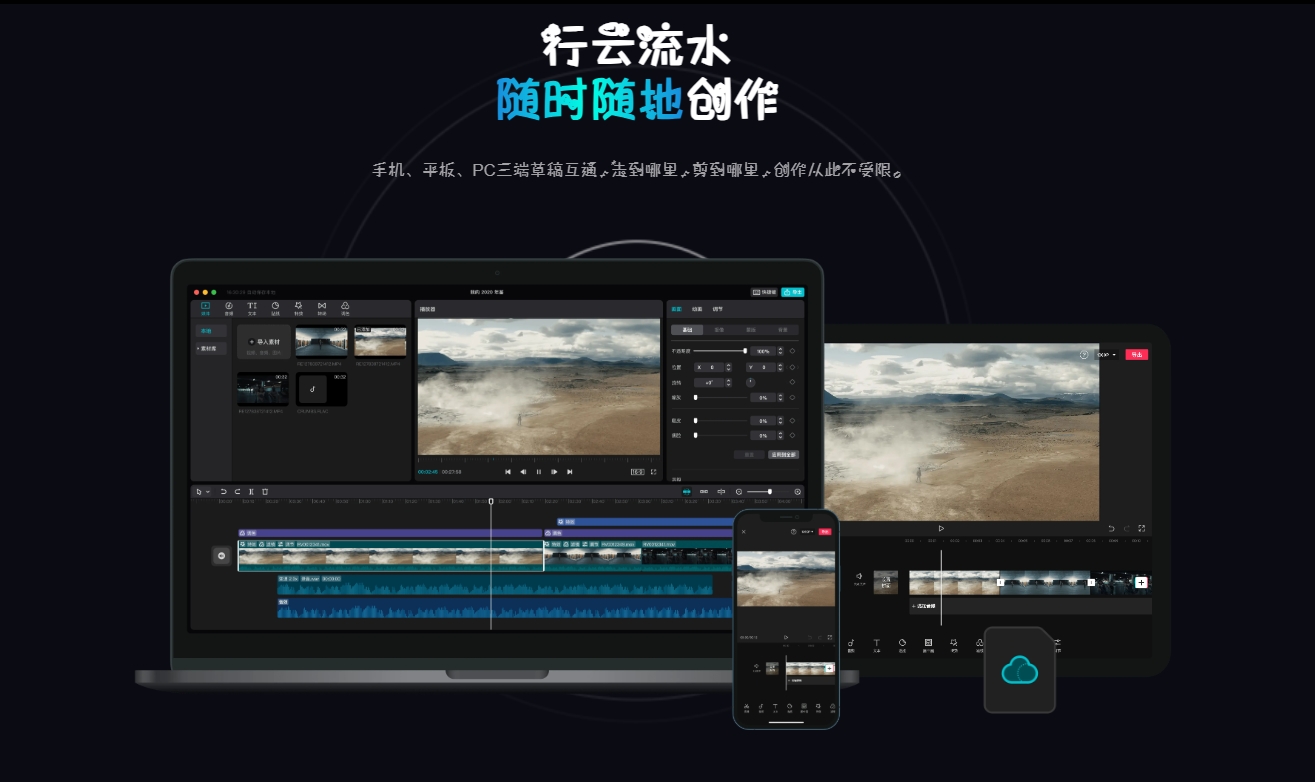Click the 导入素材 (Import Media) button

pos(263,342)
